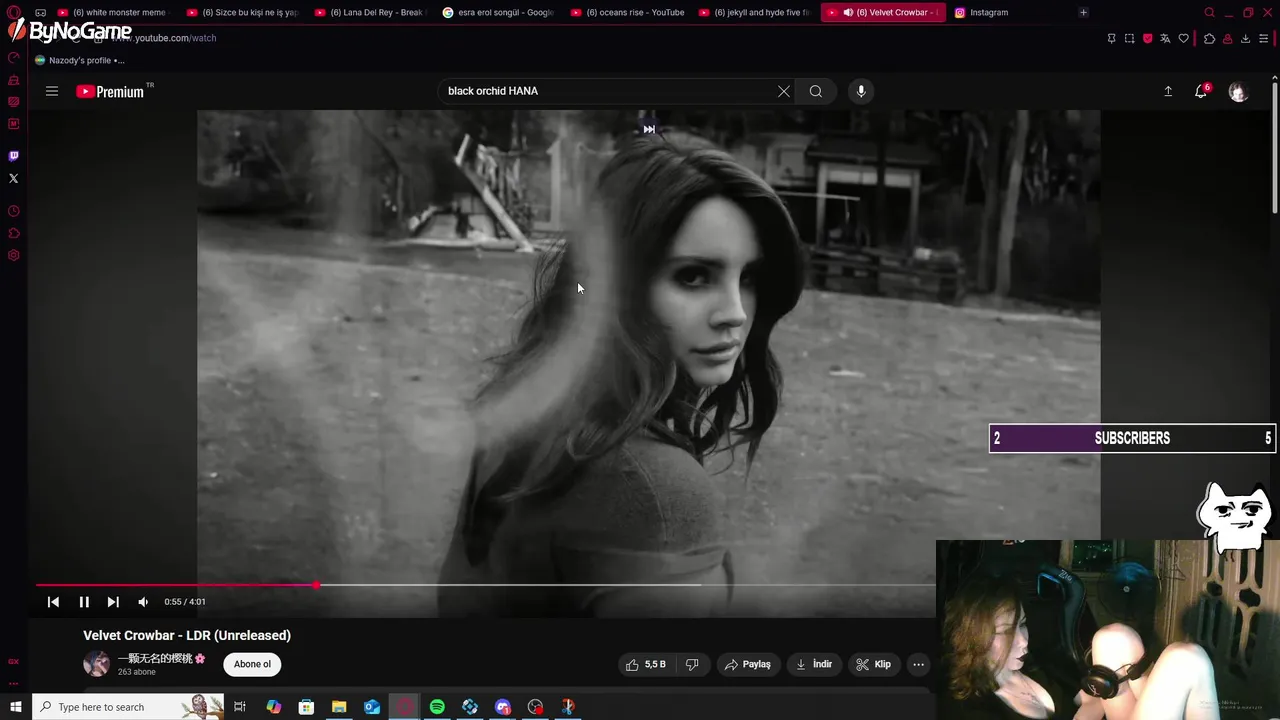Open Opera translate page icon

[1165, 38]
